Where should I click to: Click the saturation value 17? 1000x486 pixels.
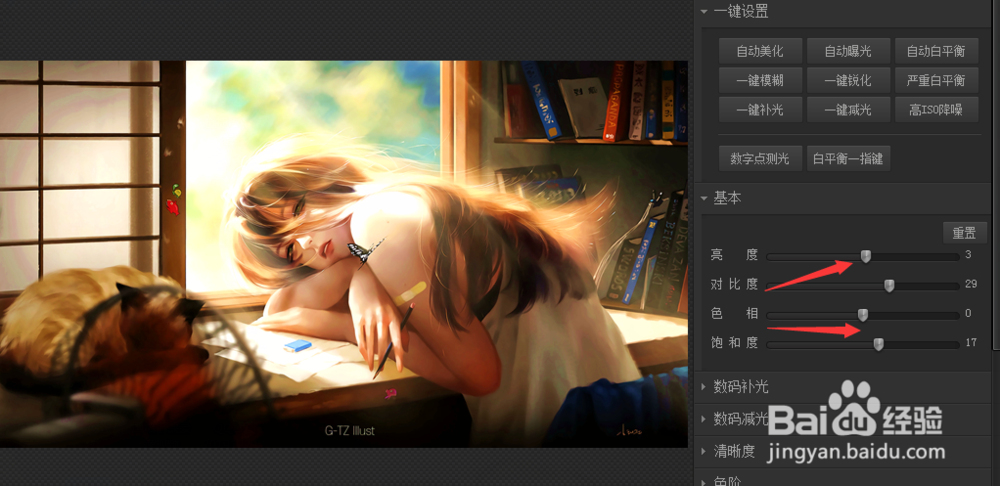[x=971, y=343]
